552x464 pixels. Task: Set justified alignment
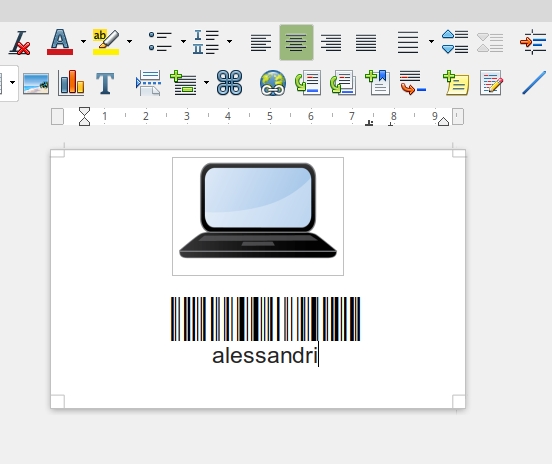coord(366,43)
